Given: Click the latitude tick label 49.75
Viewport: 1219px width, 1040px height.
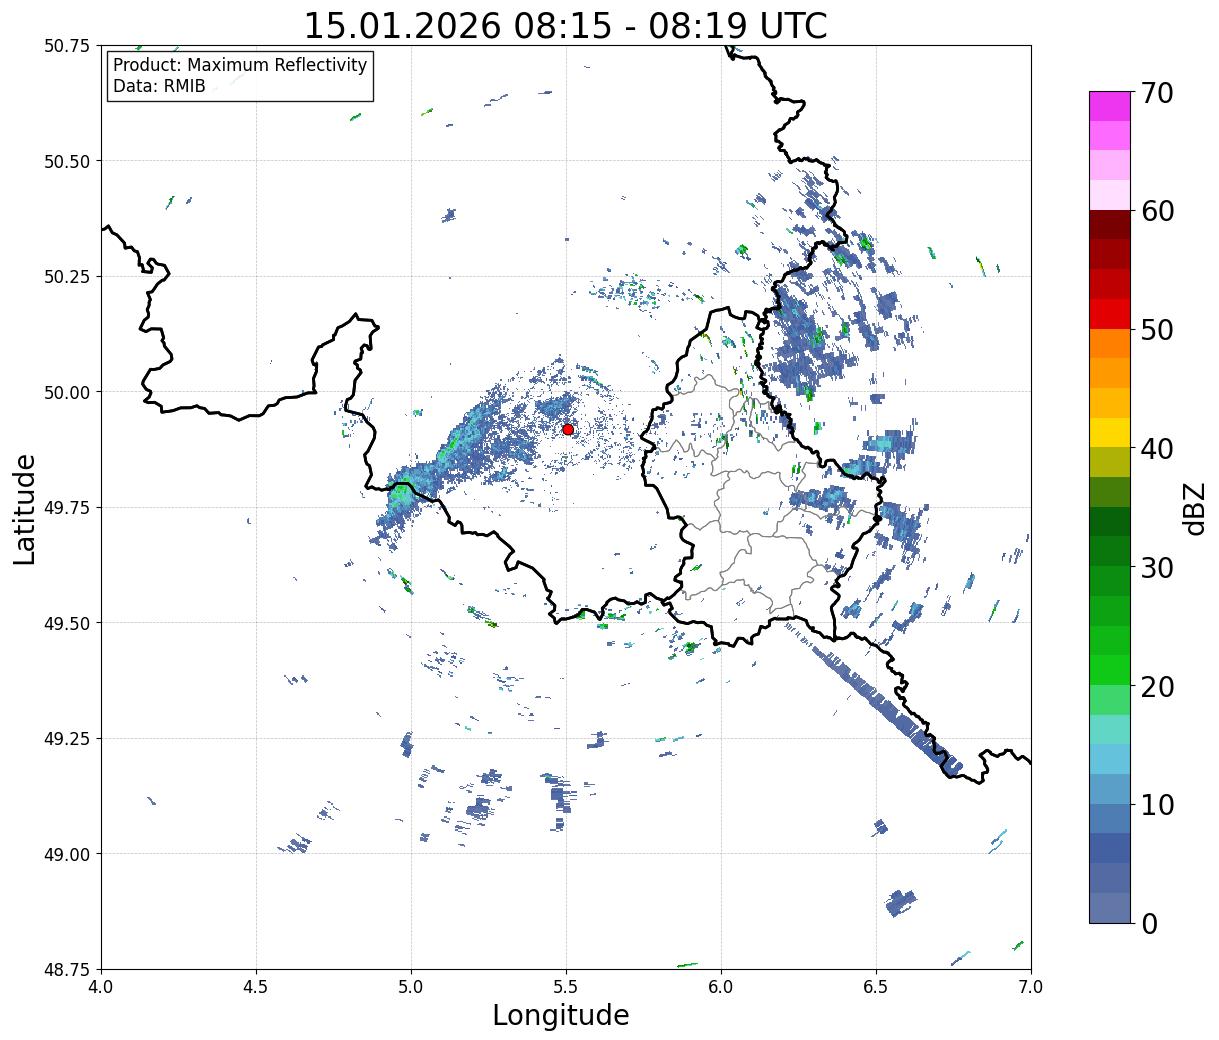Looking at the screenshot, I should tap(67, 508).
